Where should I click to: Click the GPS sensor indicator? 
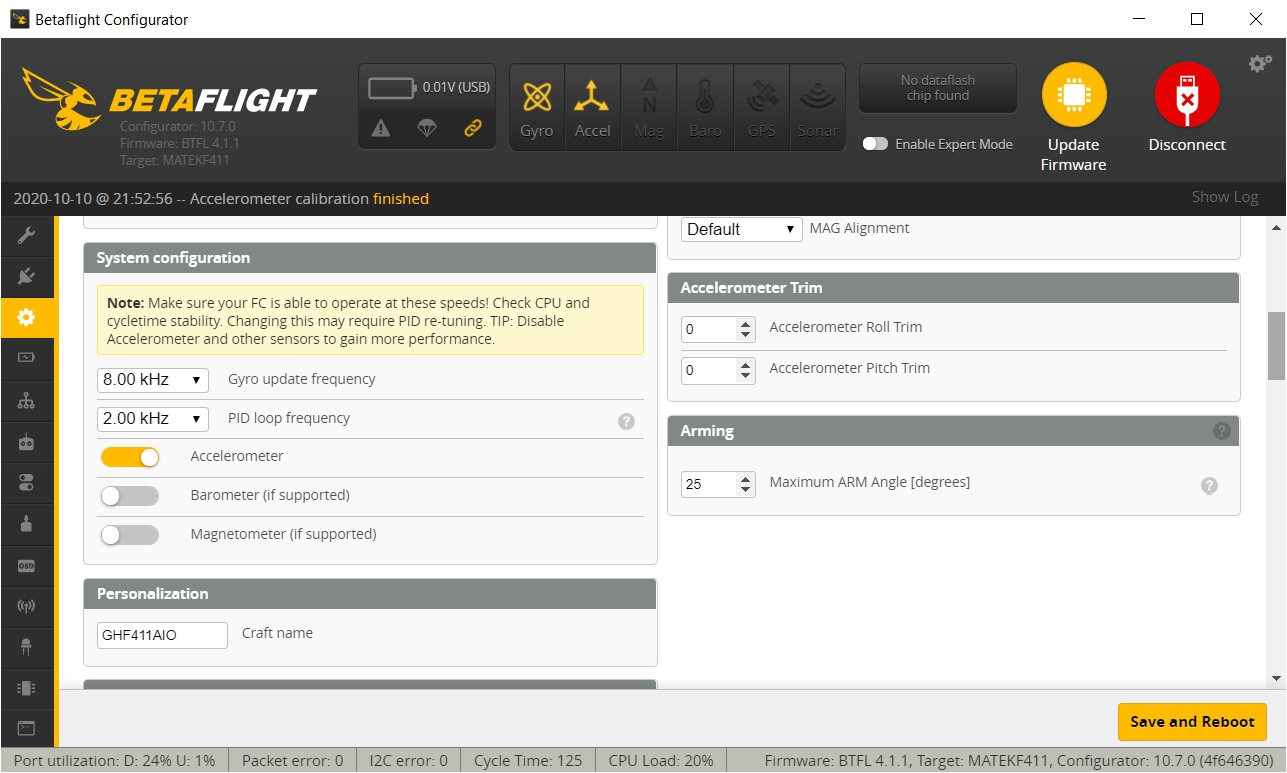pos(761,107)
